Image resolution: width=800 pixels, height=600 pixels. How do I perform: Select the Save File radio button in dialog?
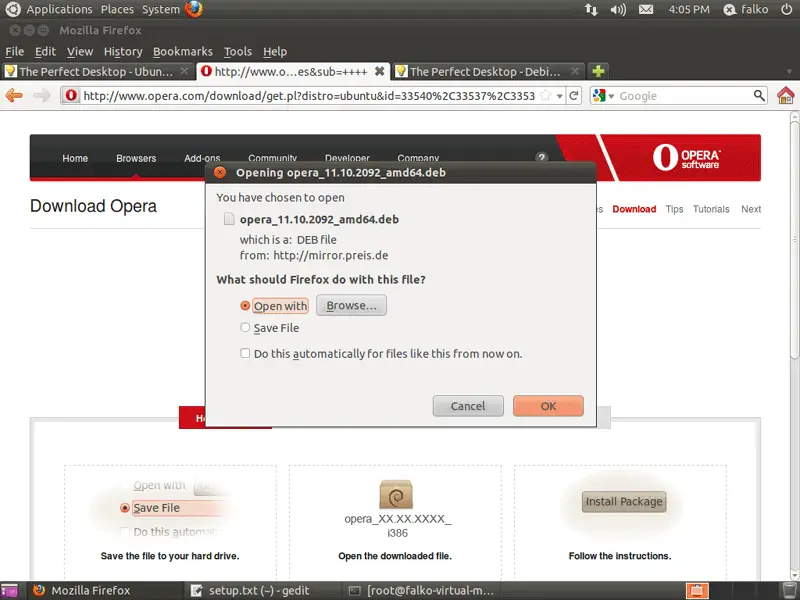[245, 328]
